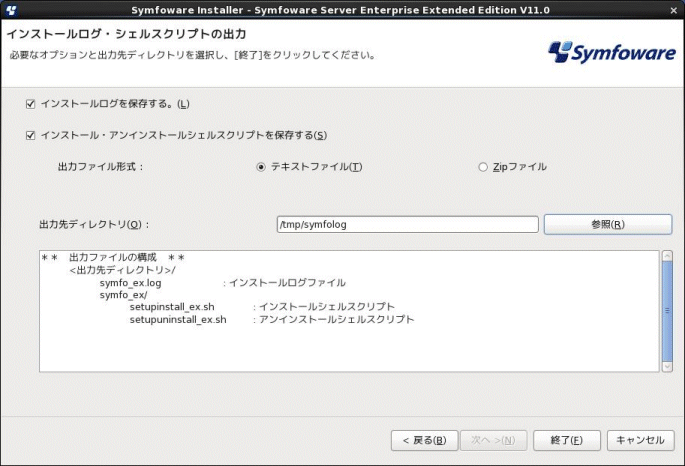The image size is (685, 466).
Task: Click the 戻る(B) back button
Action: pos(424,440)
